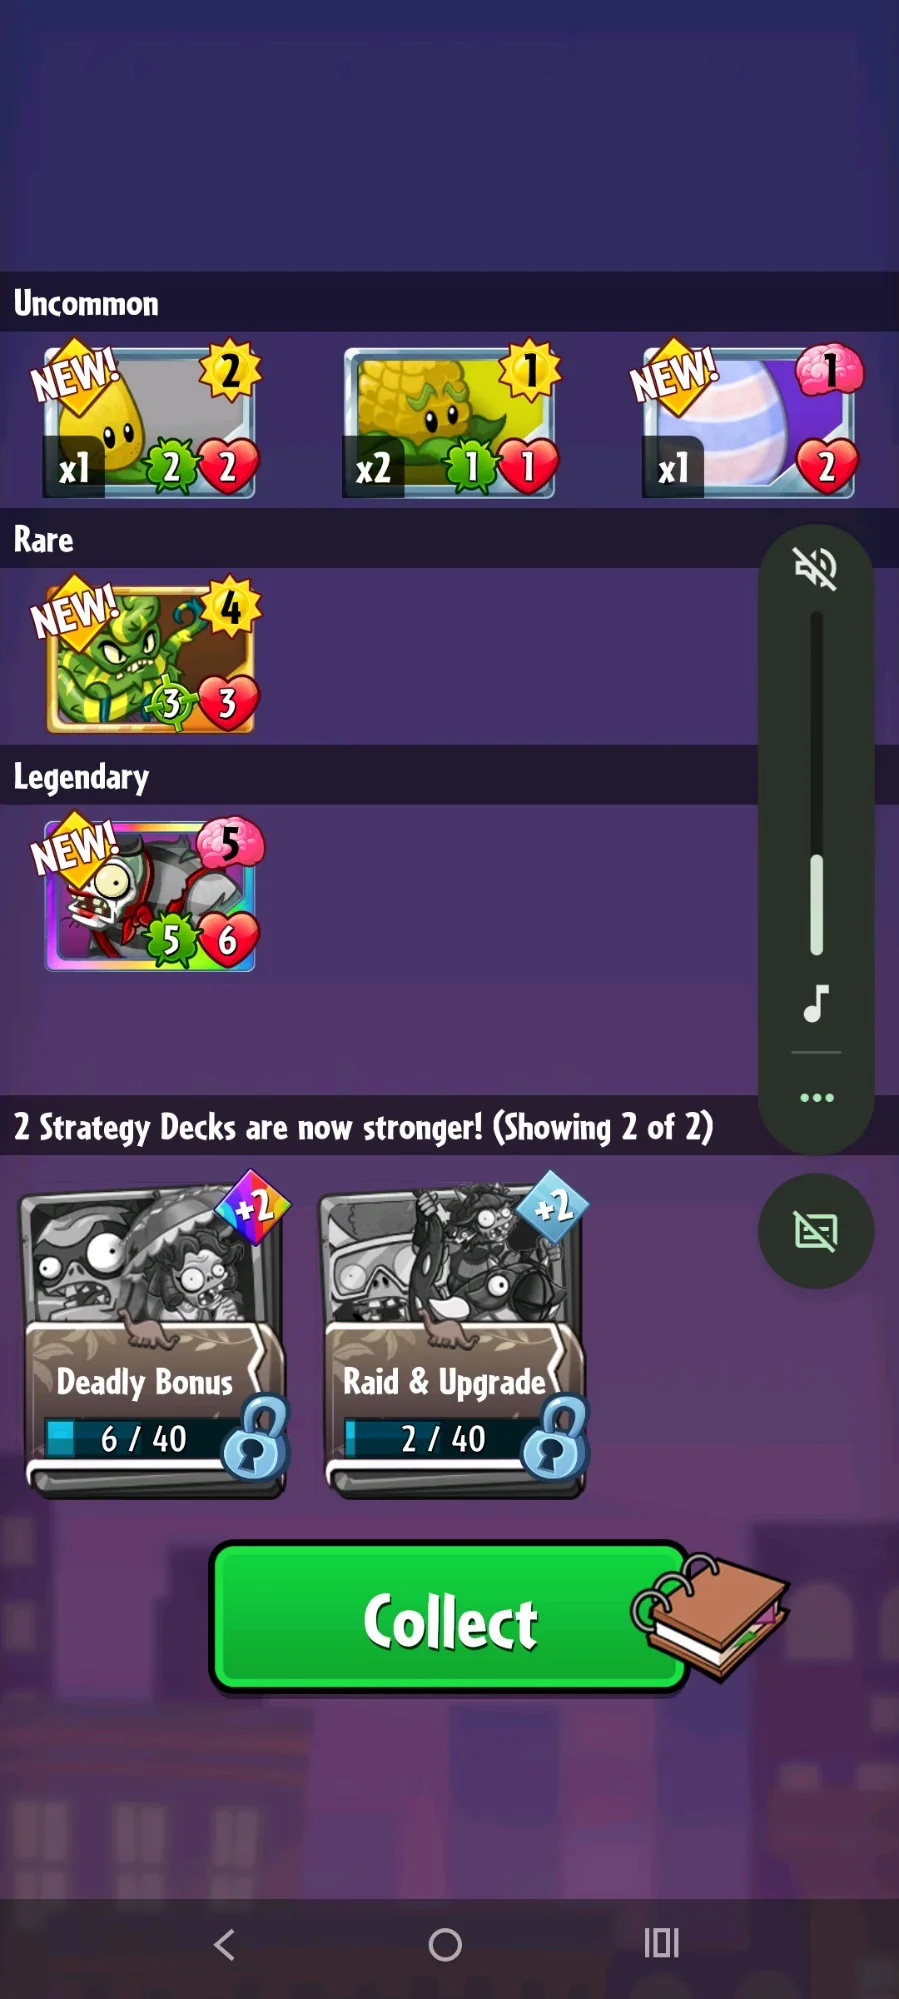View the new legendary zombie card

point(149,894)
